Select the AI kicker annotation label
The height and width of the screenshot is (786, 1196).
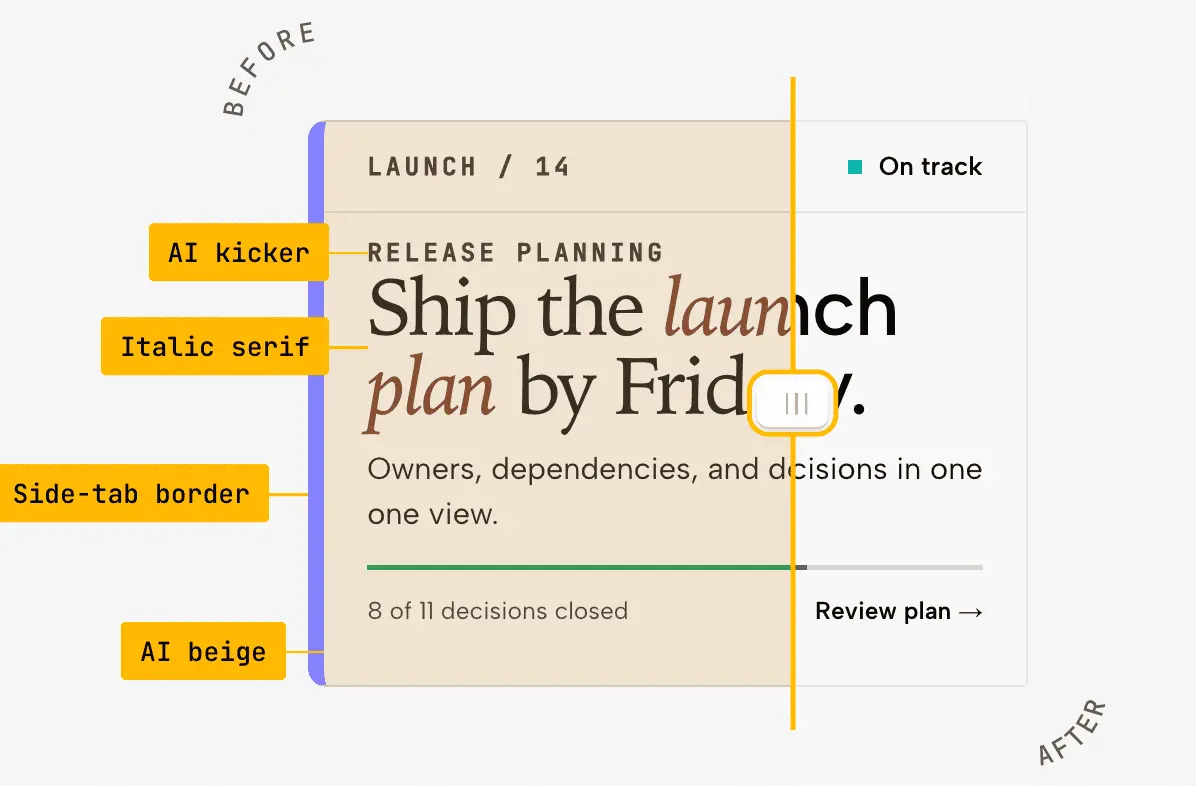click(239, 252)
